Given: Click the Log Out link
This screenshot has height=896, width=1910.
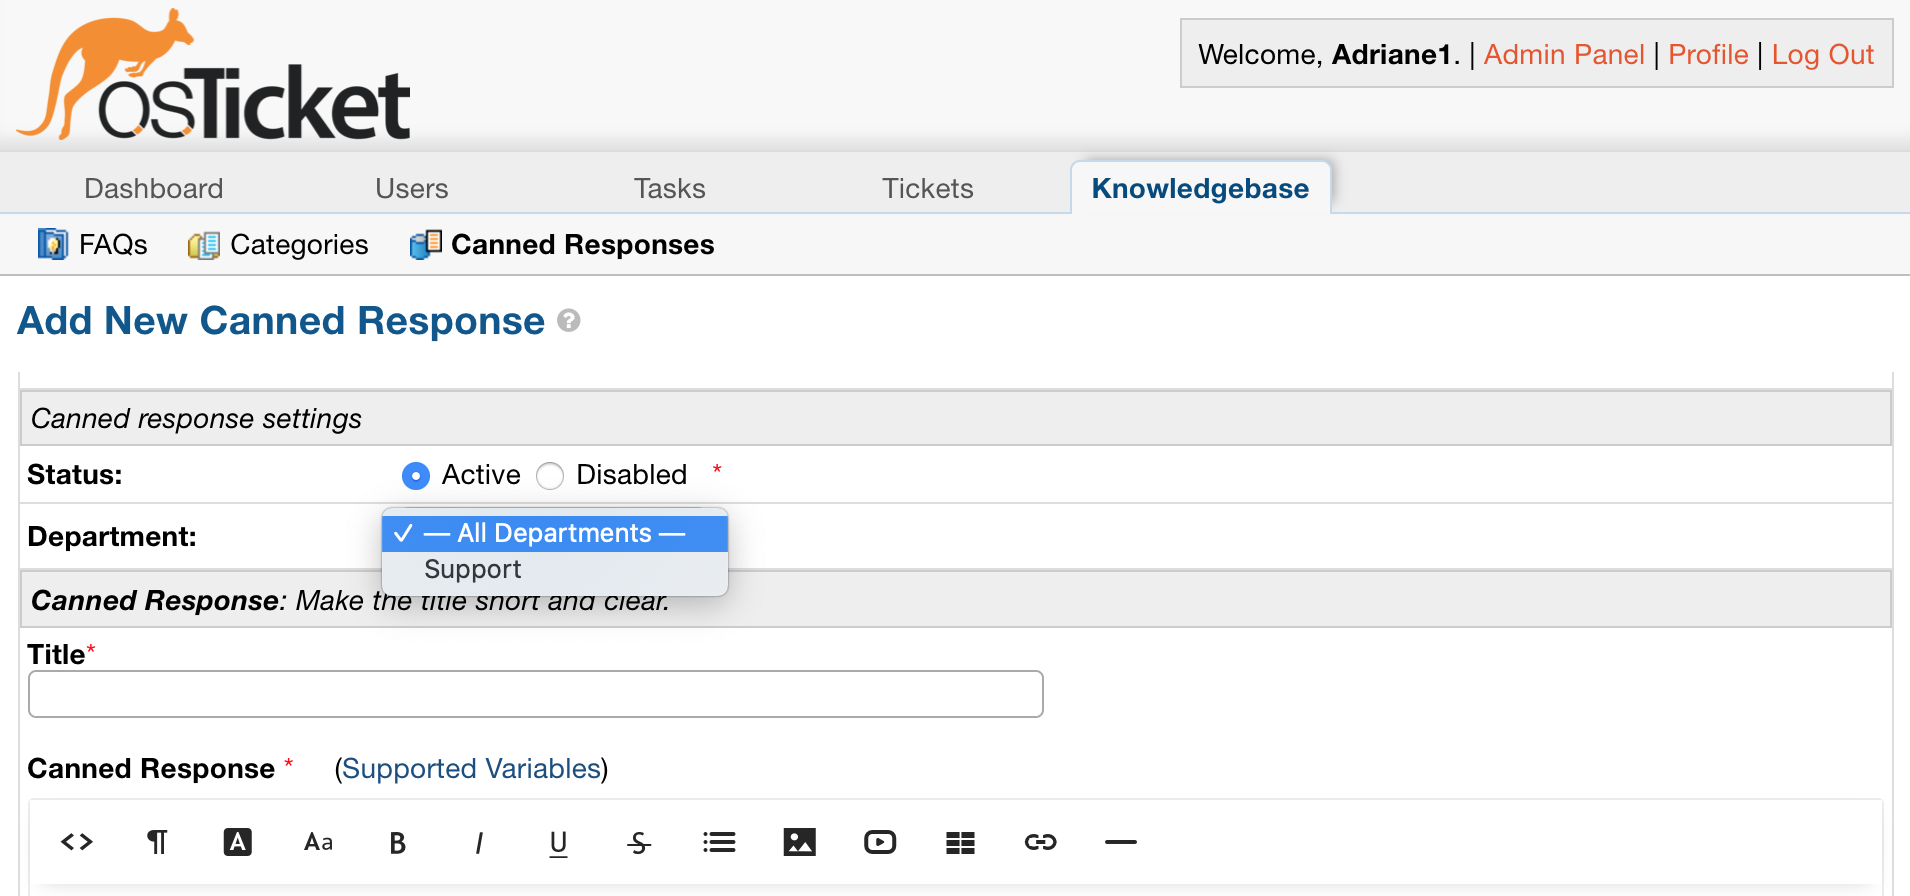Looking at the screenshot, I should coord(1822,55).
